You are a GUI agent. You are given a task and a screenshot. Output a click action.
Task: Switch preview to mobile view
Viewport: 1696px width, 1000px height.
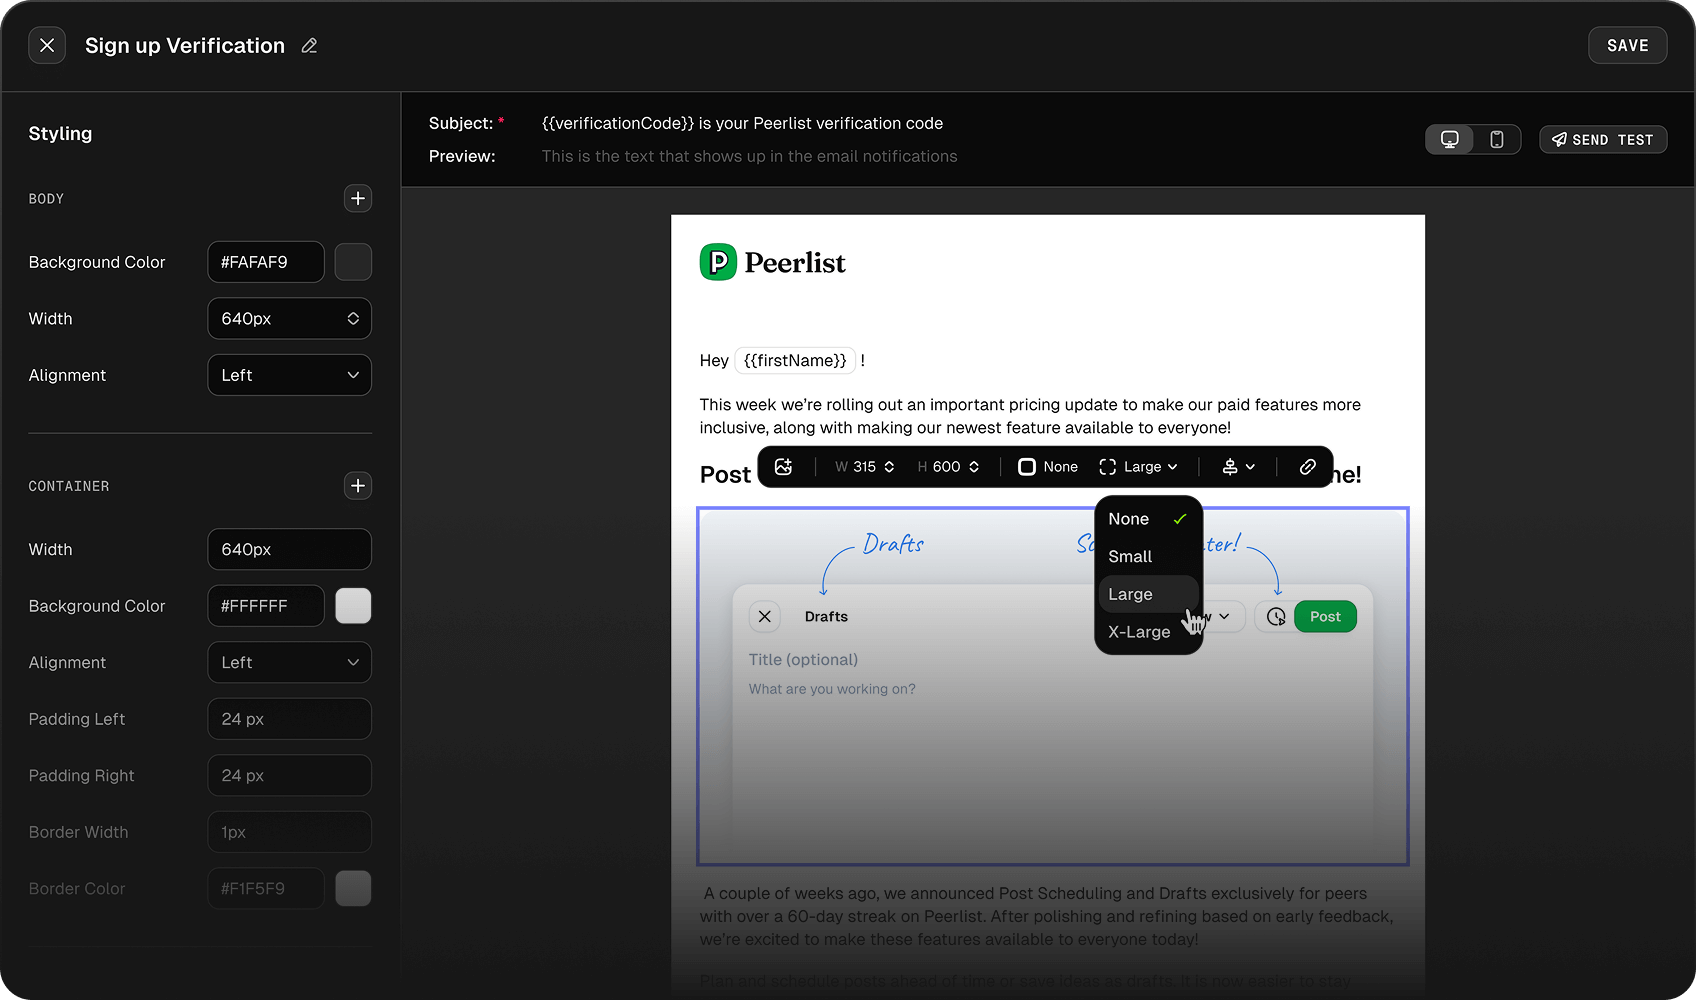[x=1497, y=139]
